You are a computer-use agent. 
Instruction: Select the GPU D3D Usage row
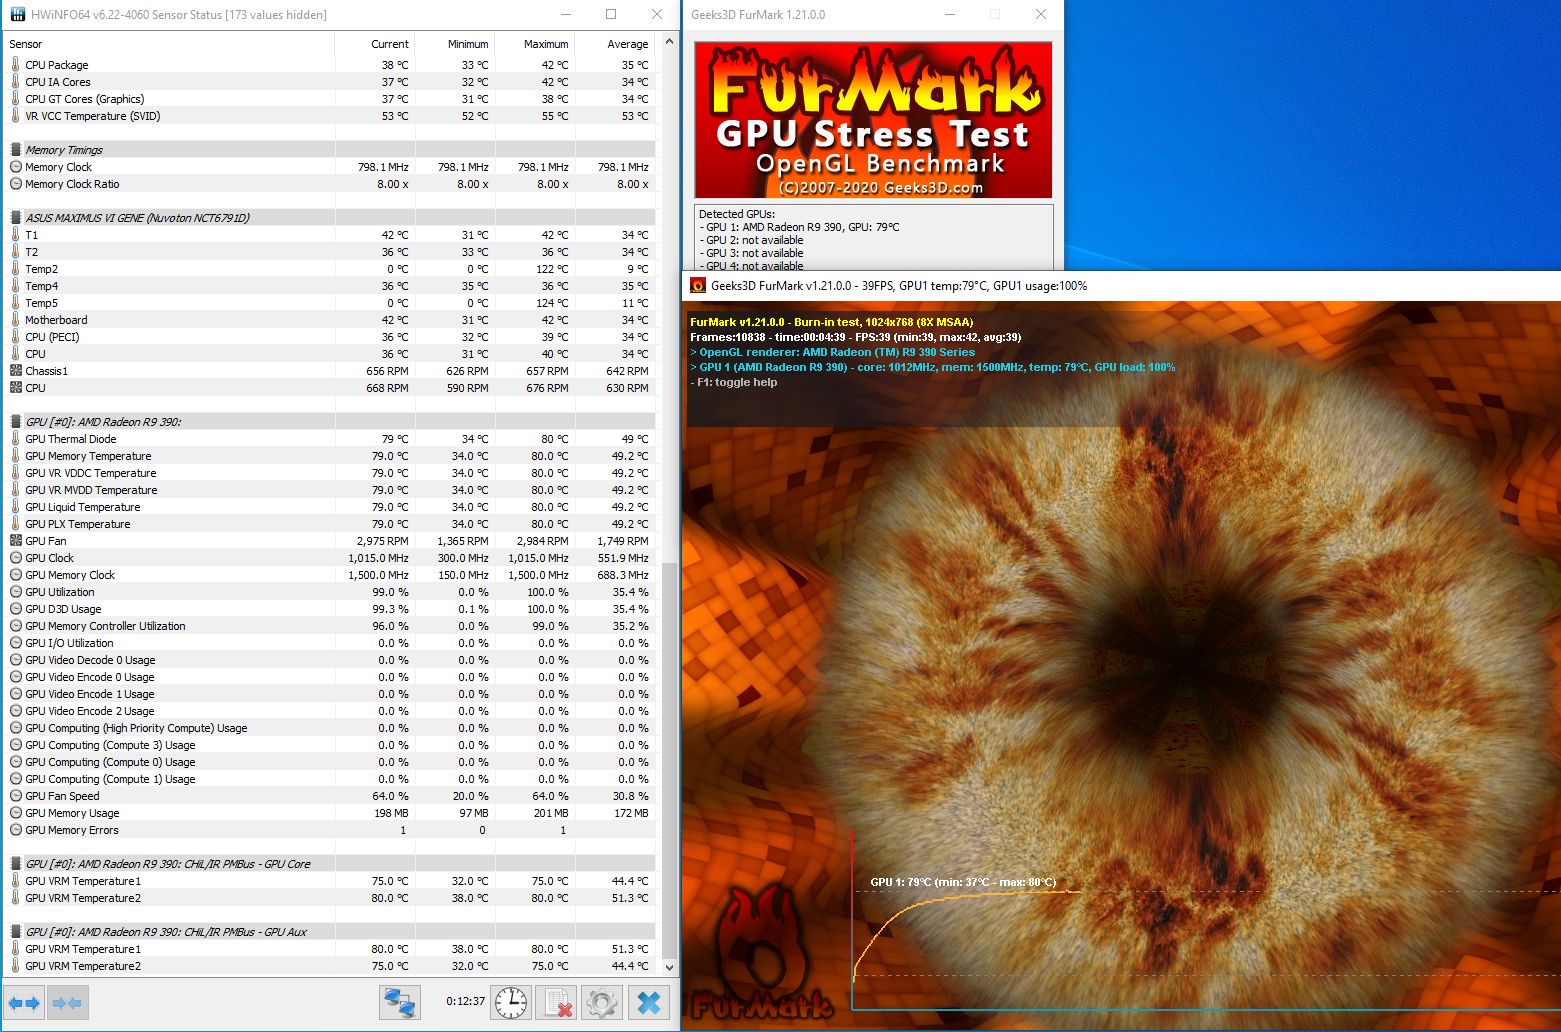(331, 609)
